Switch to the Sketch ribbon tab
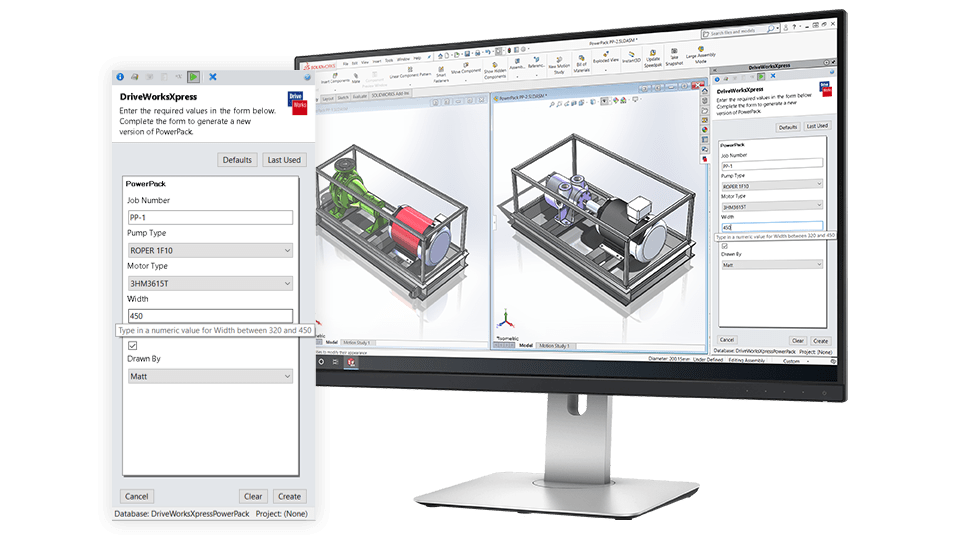Screen dimensions: 960x540 [x=343, y=97]
